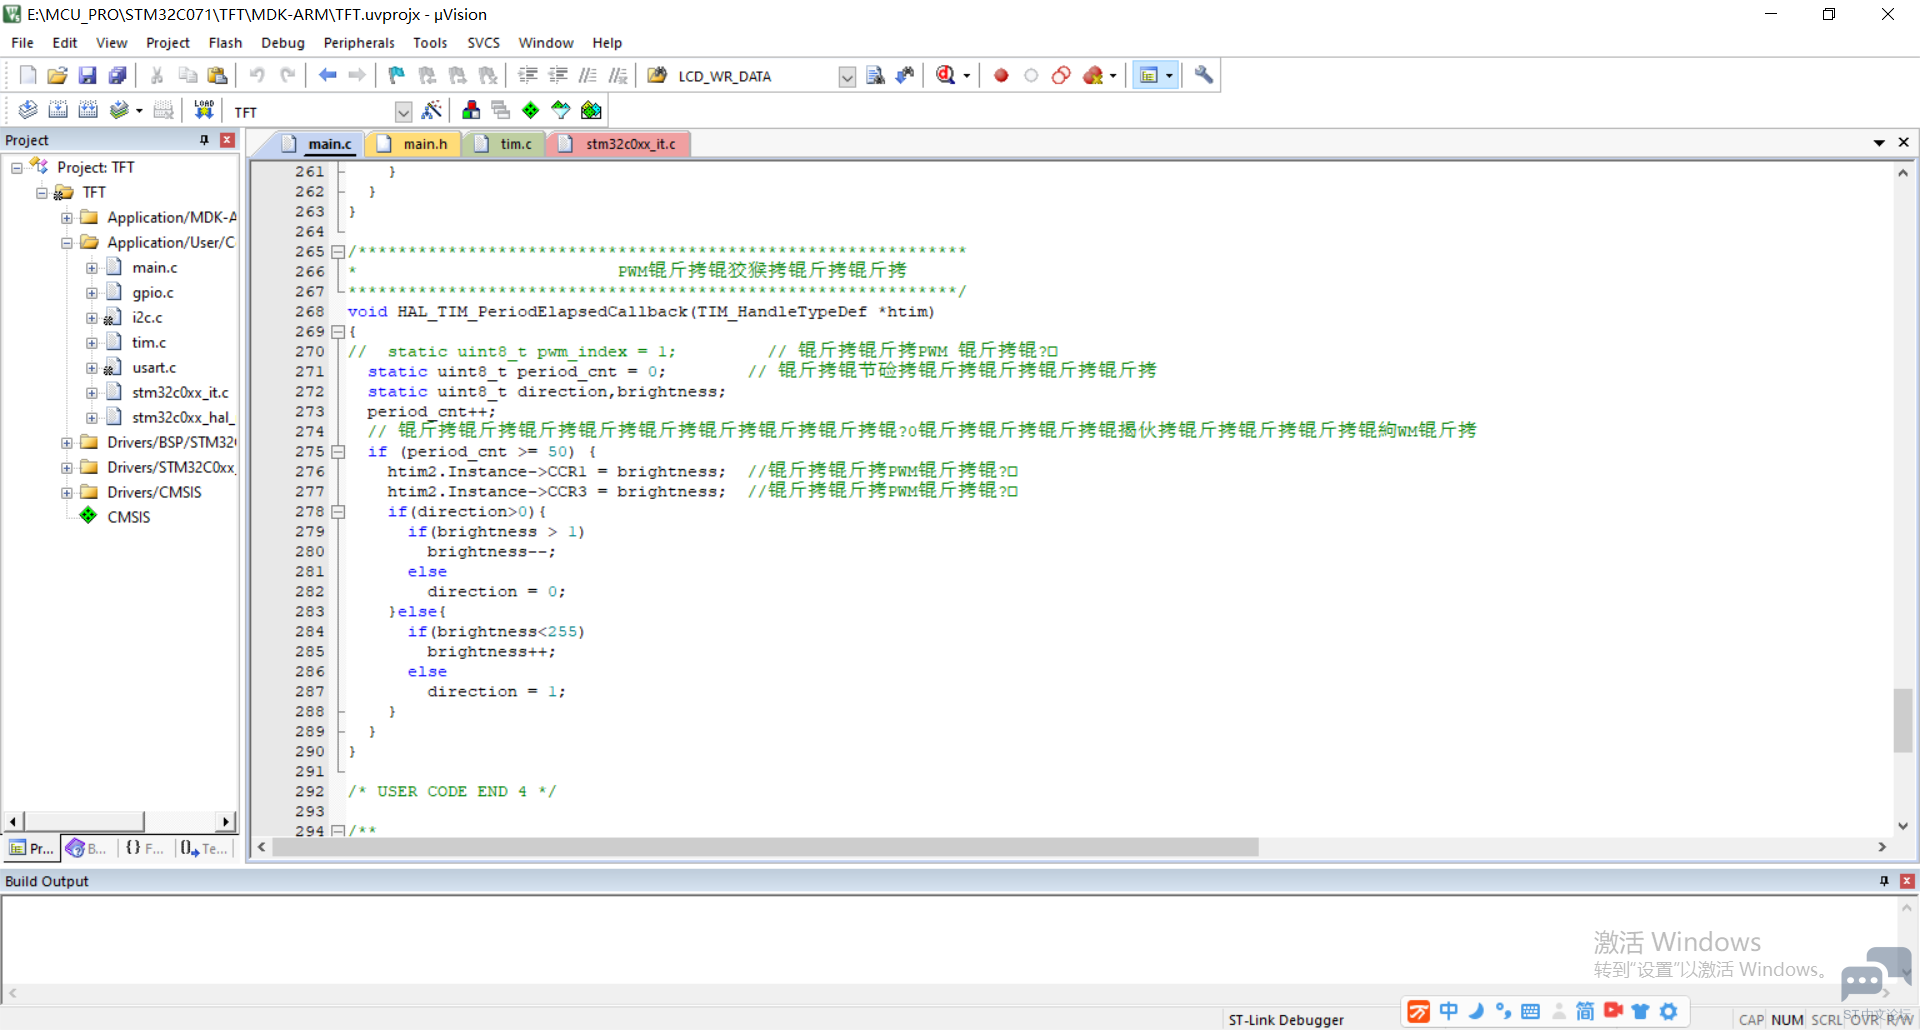The width and height of the screenshot is (1920, 1030).
Task: Close the active editor tab with X
Action: 1904,143
